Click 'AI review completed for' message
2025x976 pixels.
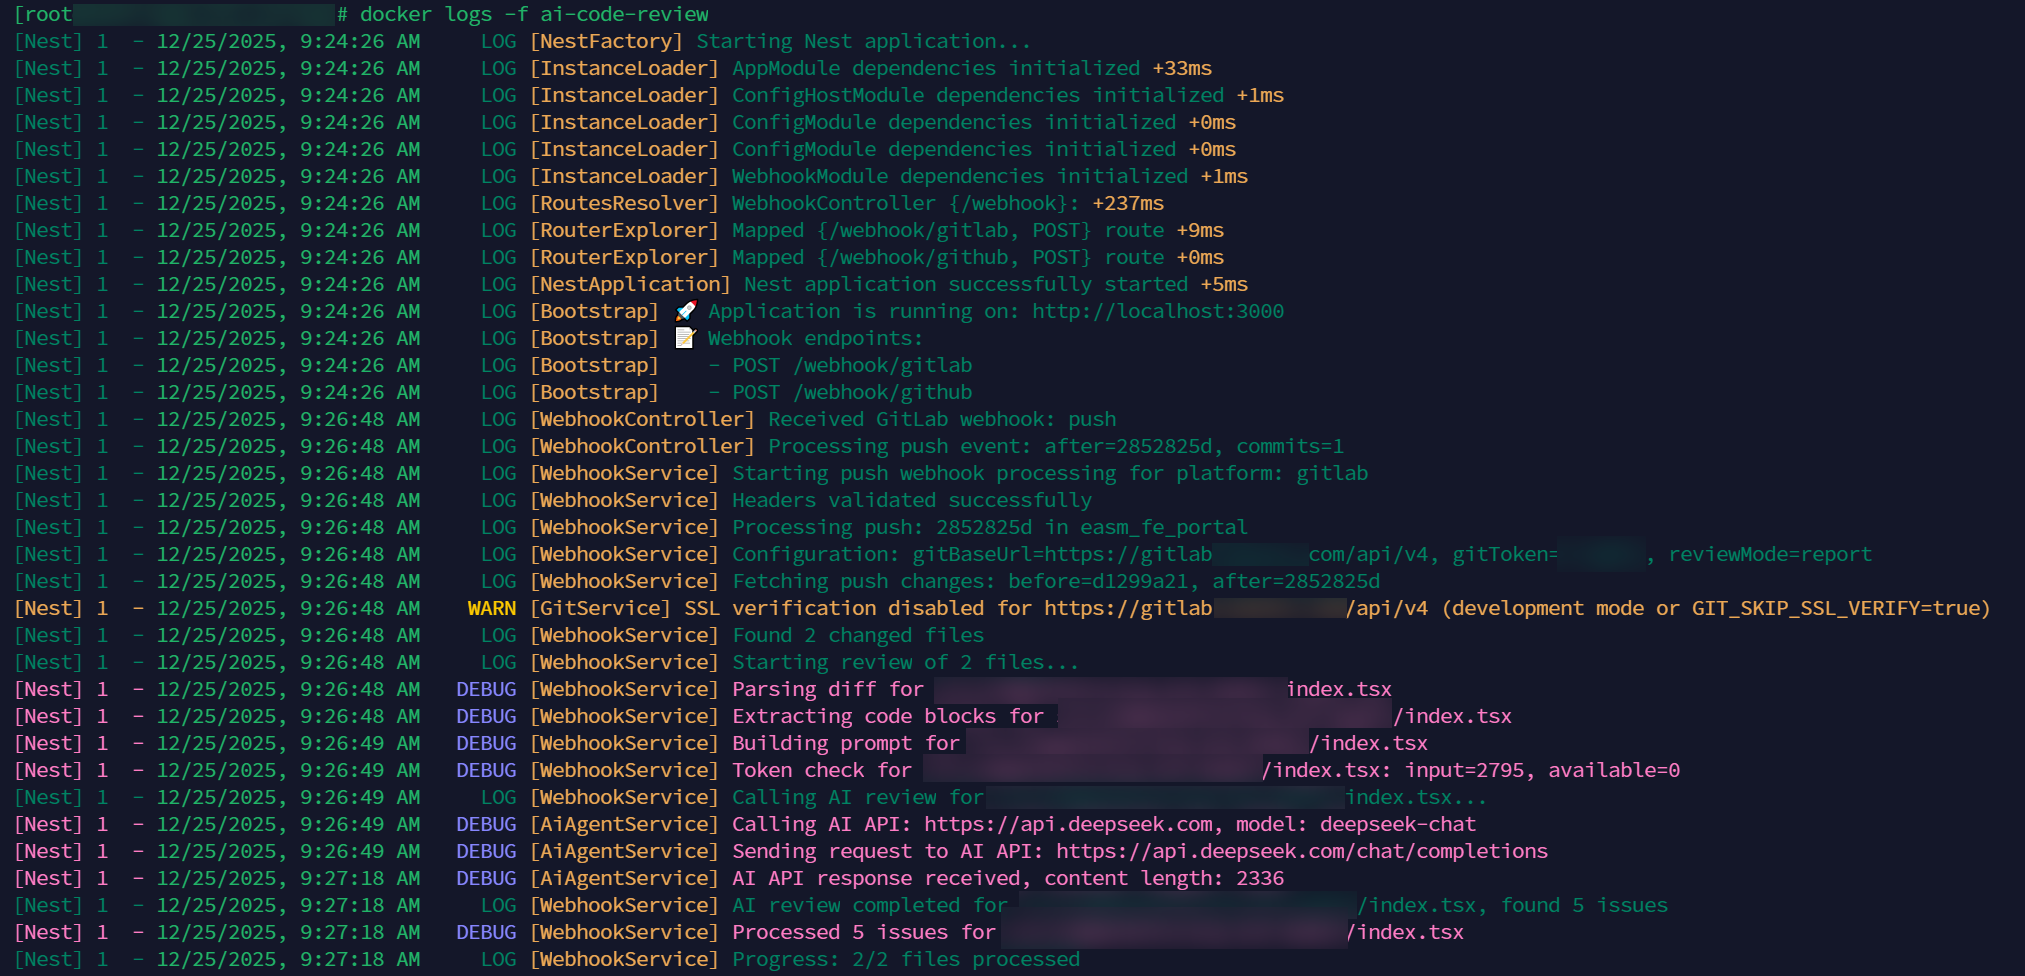[x=870, y=905]
